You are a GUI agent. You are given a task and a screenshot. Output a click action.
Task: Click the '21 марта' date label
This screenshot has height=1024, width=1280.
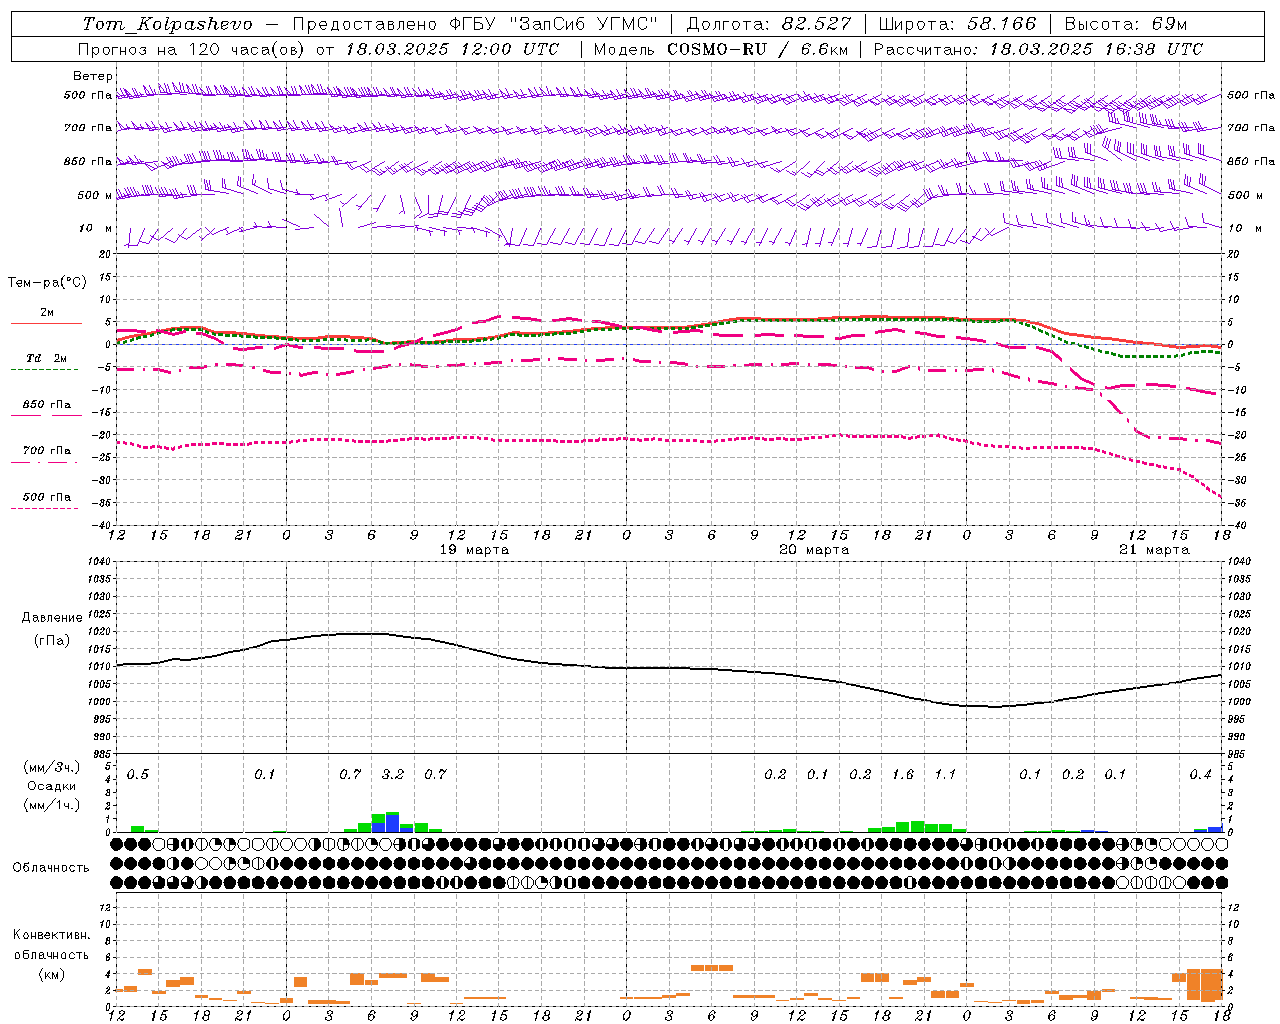point(1154,550)
